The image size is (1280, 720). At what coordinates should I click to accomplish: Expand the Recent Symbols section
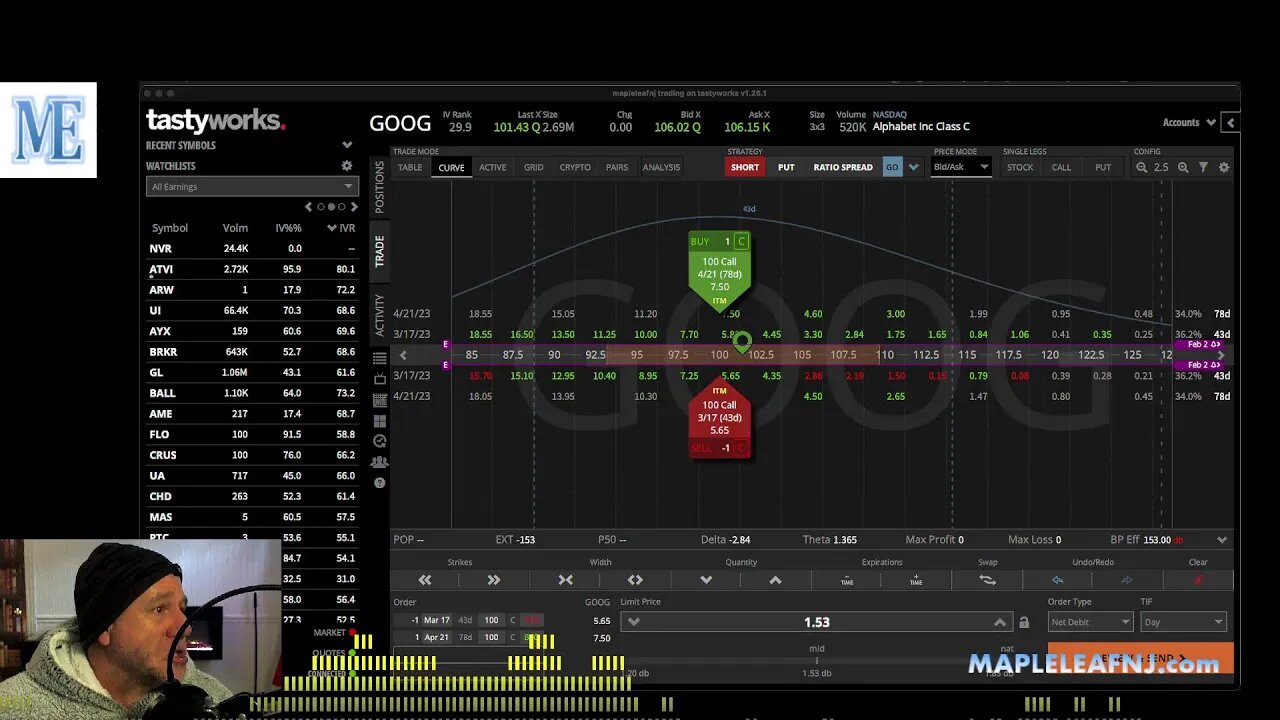pos(347,145)
